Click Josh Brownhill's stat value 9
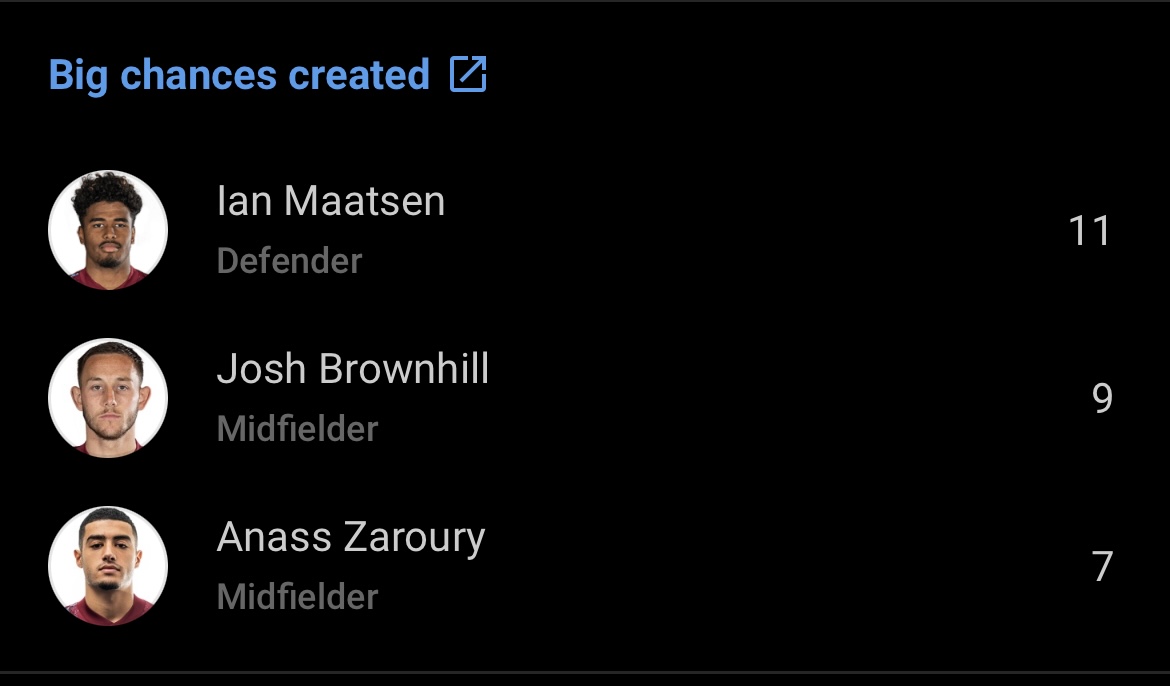Image resolution: width=1170 pixels, height=686 pixels. click(1101, 399)
